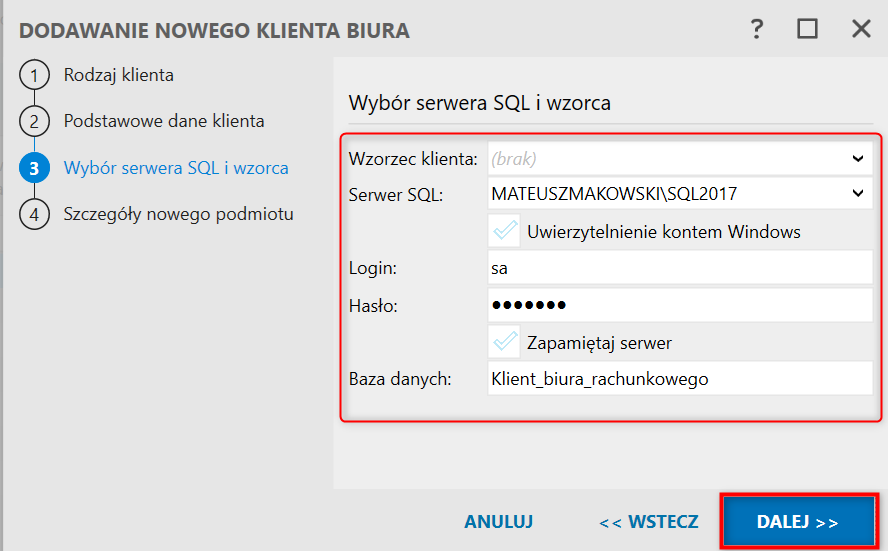Close the new client dialog

click(x=861, y=29)
